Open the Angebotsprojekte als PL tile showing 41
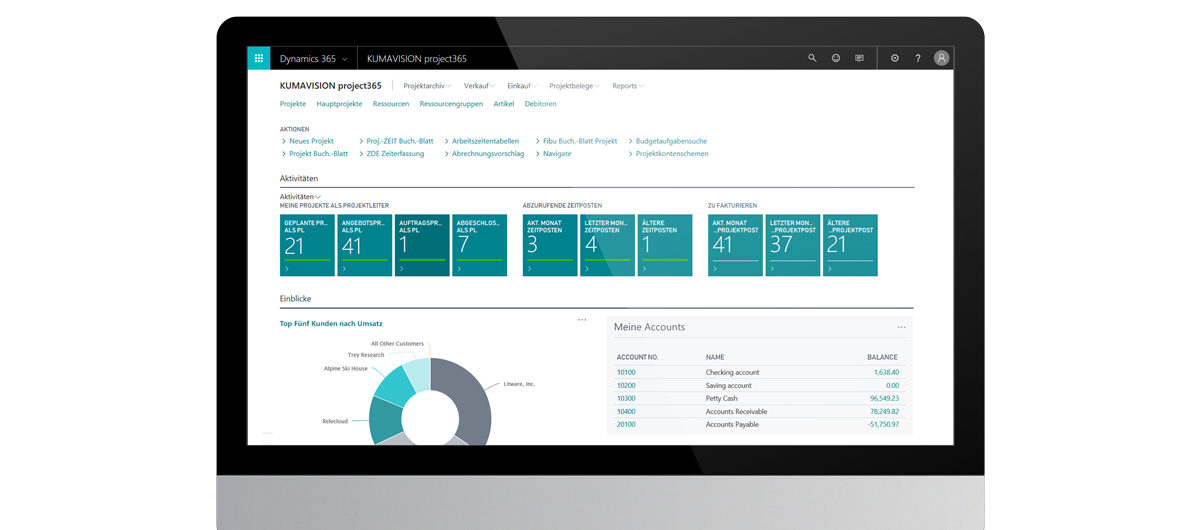Image resolution: width=1200 pixels, height=530 pixels. point(365,245)
